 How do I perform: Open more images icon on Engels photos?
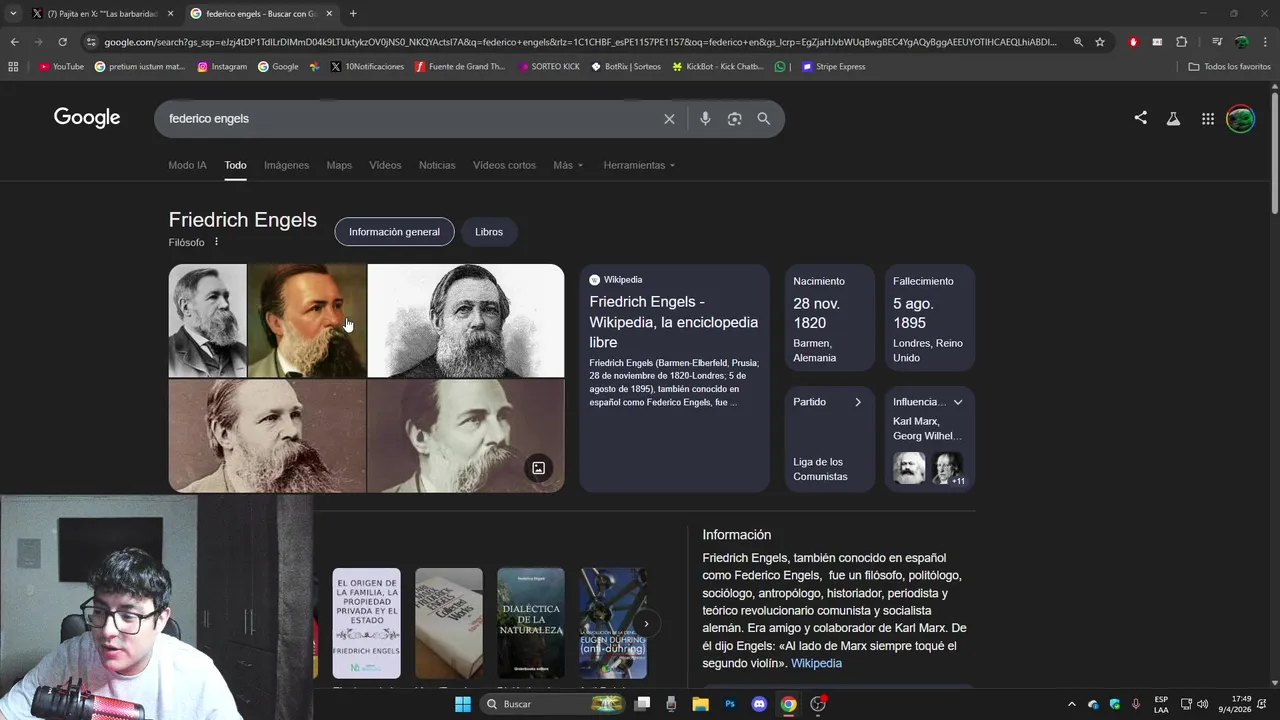tap(538, 468)
